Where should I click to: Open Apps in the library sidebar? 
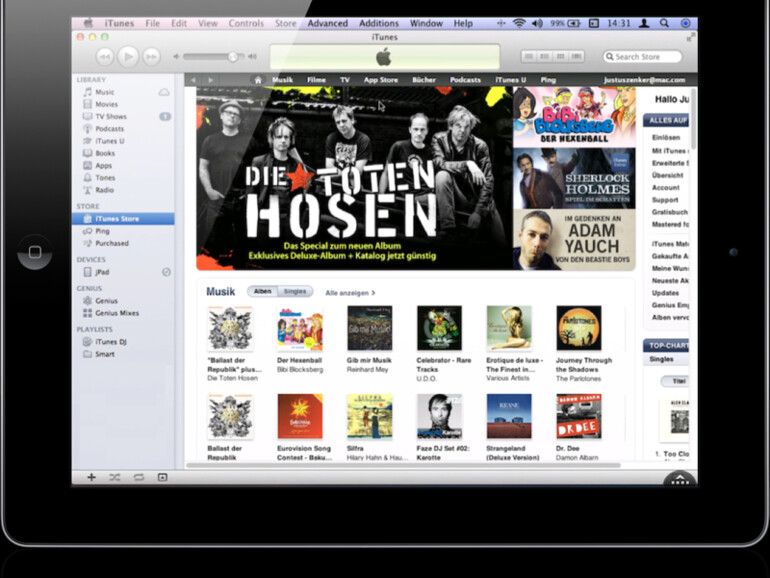coord(103,165)
